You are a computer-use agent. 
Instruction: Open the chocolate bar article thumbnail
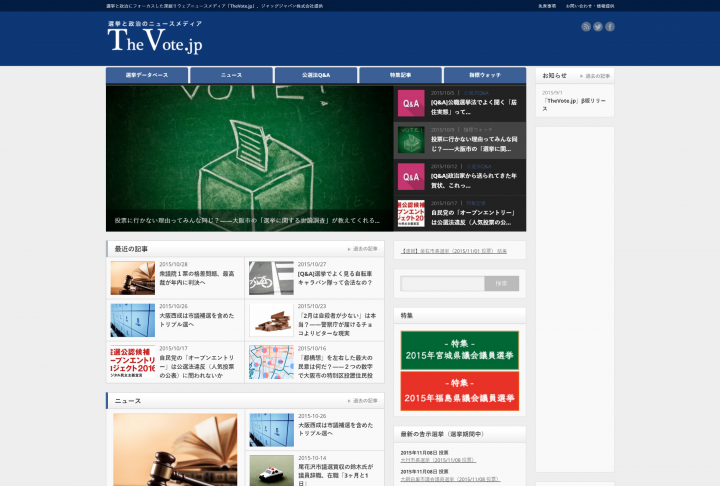pos(271,318)
